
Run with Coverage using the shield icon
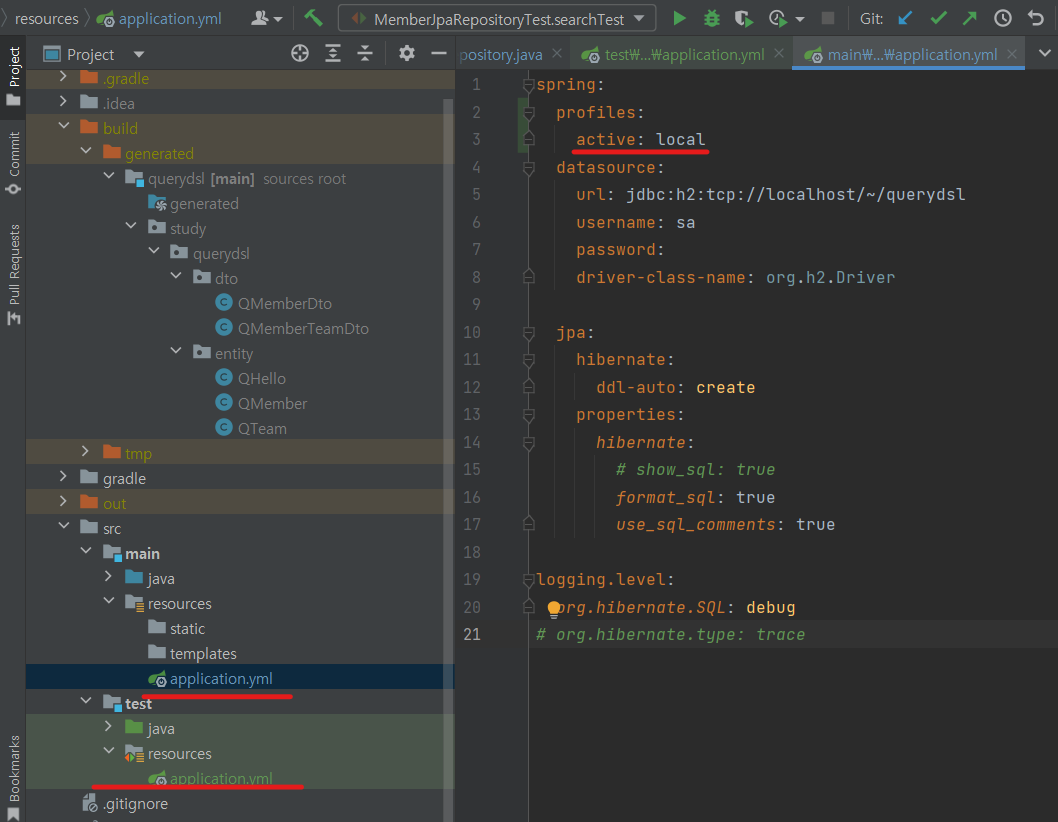tap(742, 18)
